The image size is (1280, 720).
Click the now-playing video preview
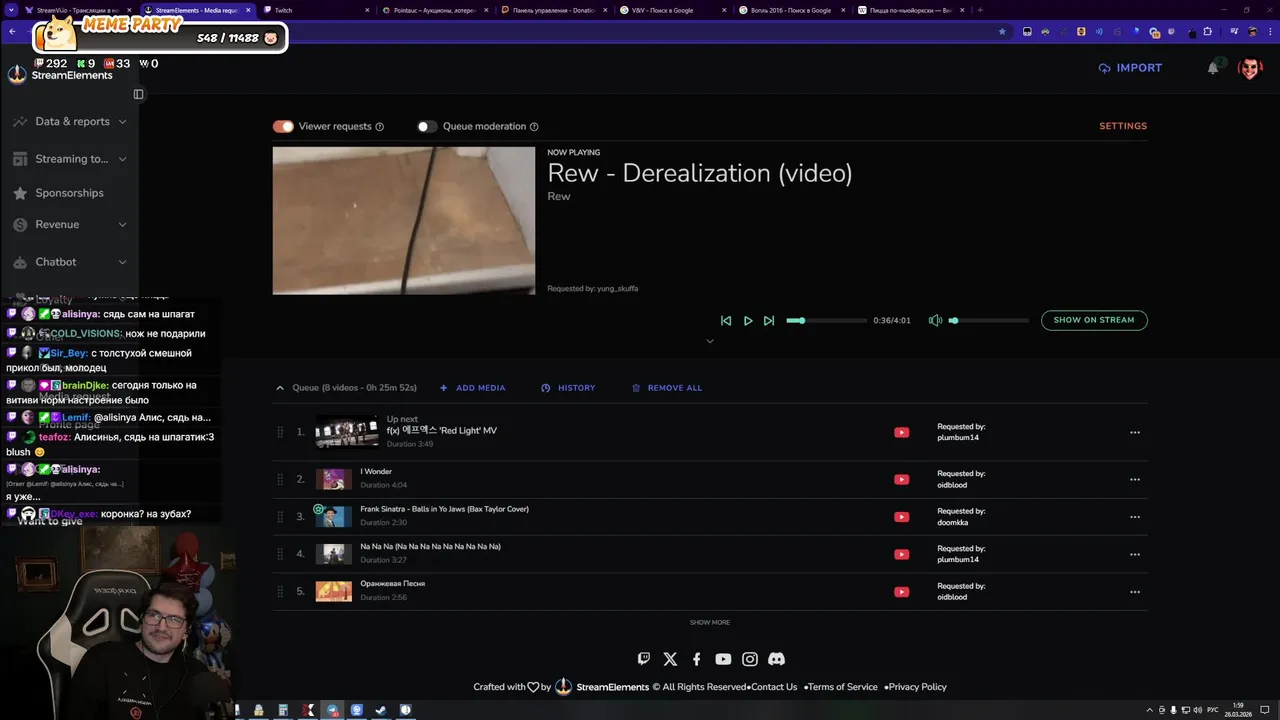point(404,221)
